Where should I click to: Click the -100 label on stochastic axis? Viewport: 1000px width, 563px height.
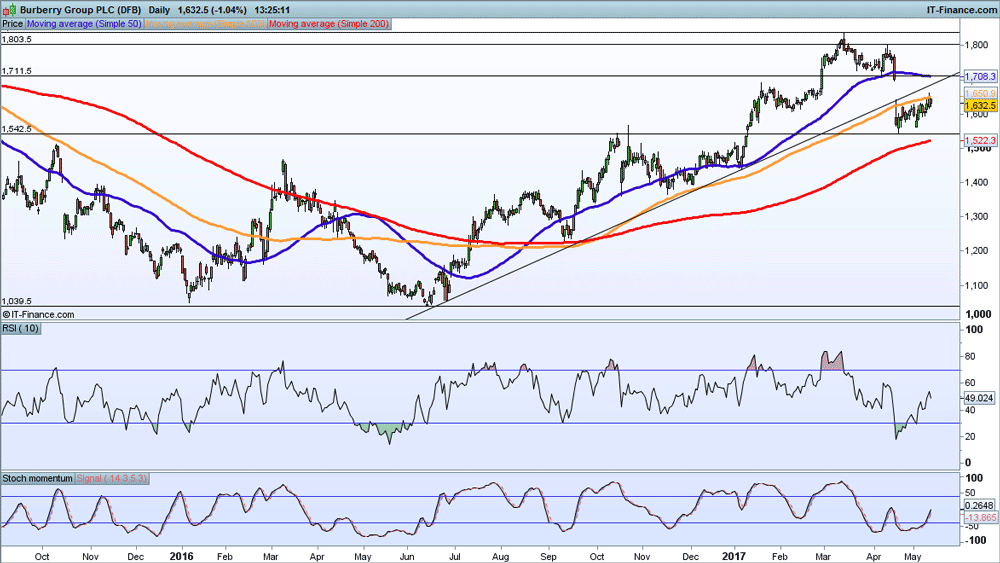(976, 540)
